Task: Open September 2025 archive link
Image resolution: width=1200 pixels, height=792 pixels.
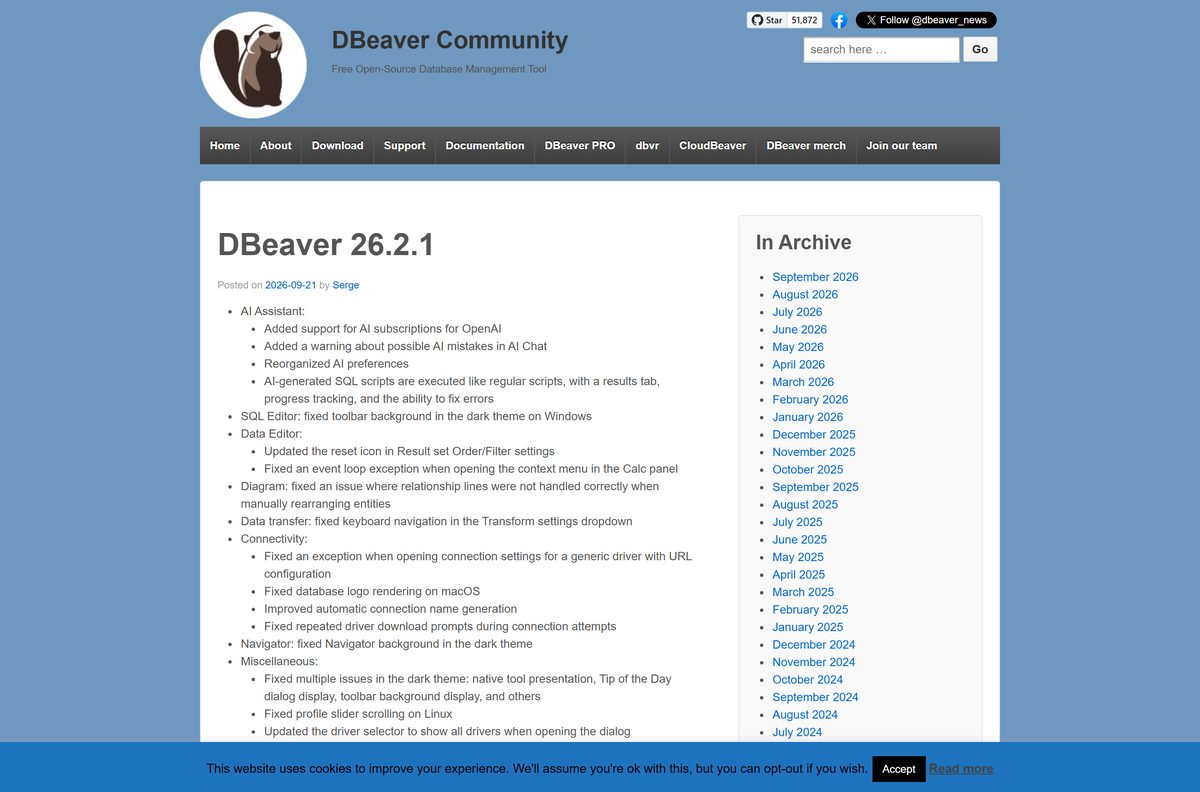Action: point(815,487)
